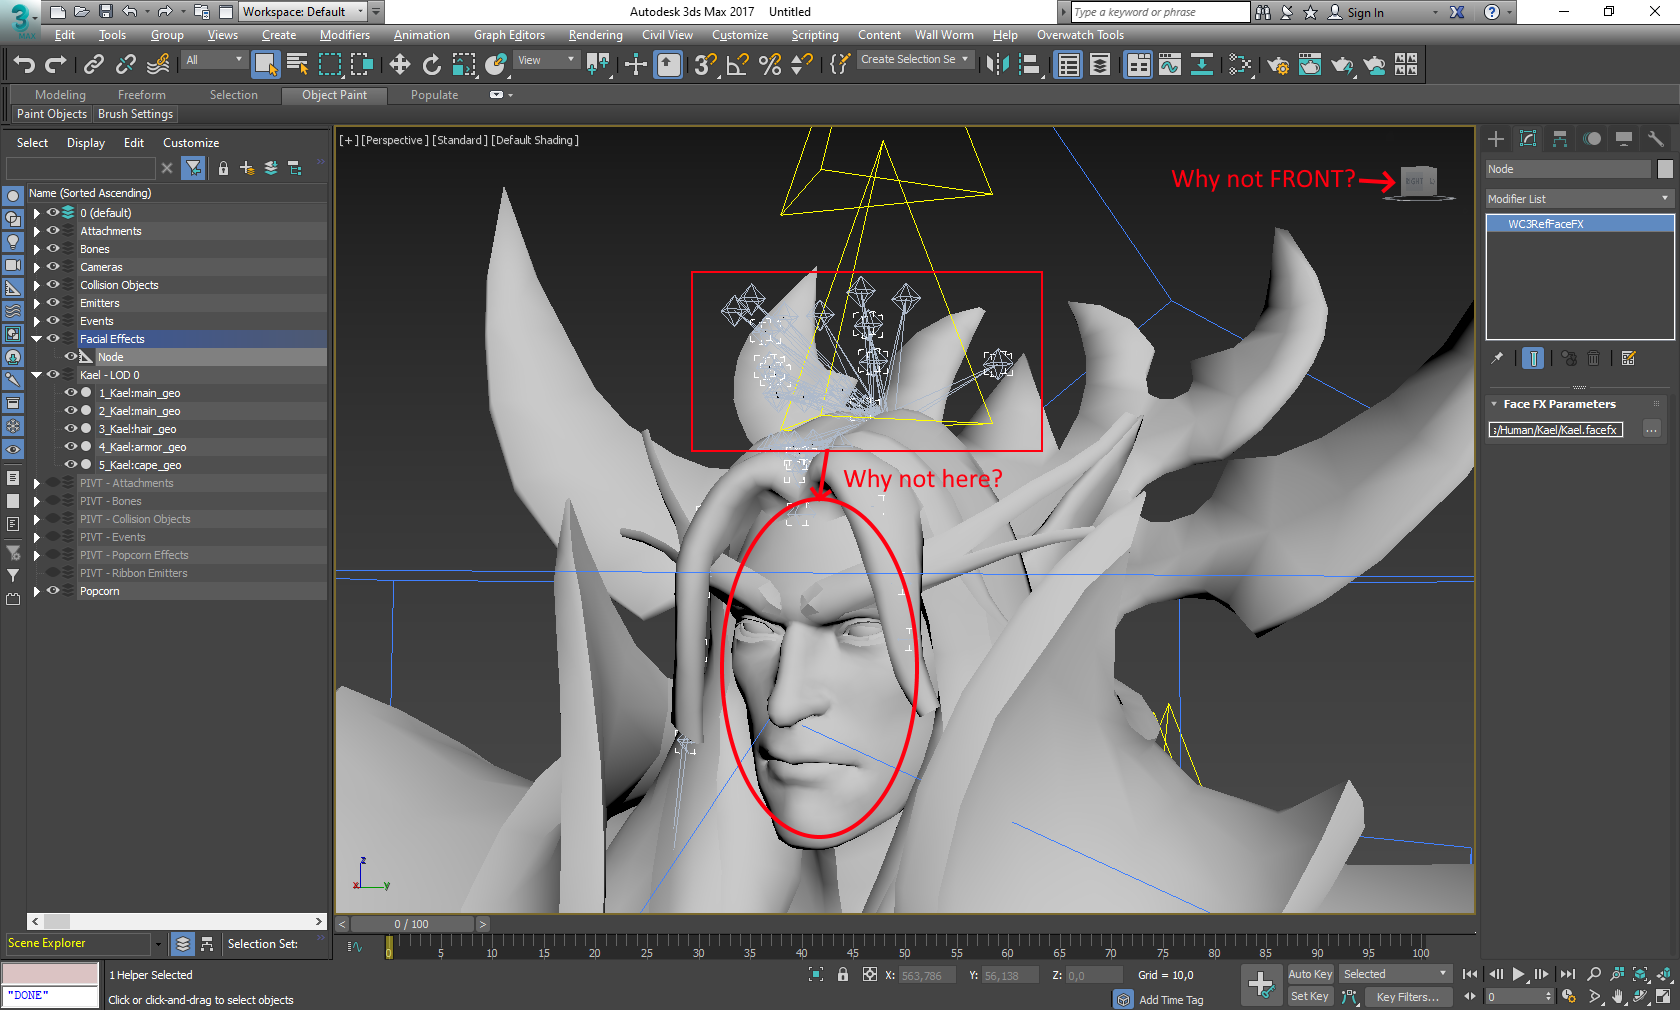This screenshot has width=1680, height=1010.
Task: Click the Paint Objects button
Action: pyautogui.click(x=52, y=114)
